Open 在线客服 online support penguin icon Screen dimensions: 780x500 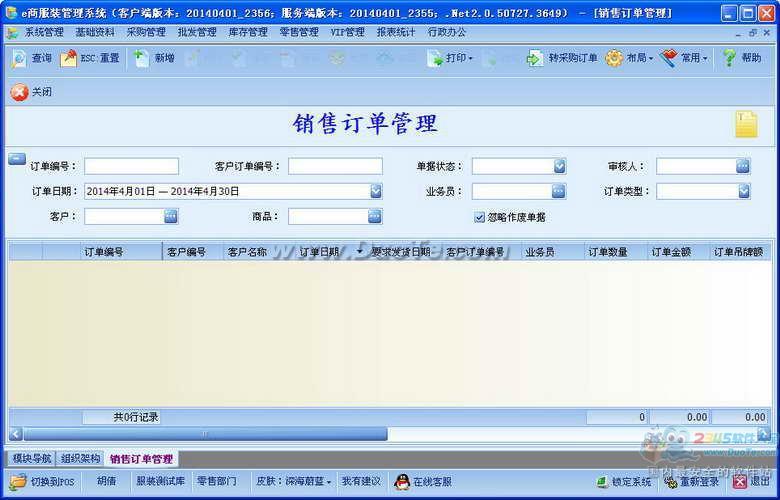click(402, 482)
